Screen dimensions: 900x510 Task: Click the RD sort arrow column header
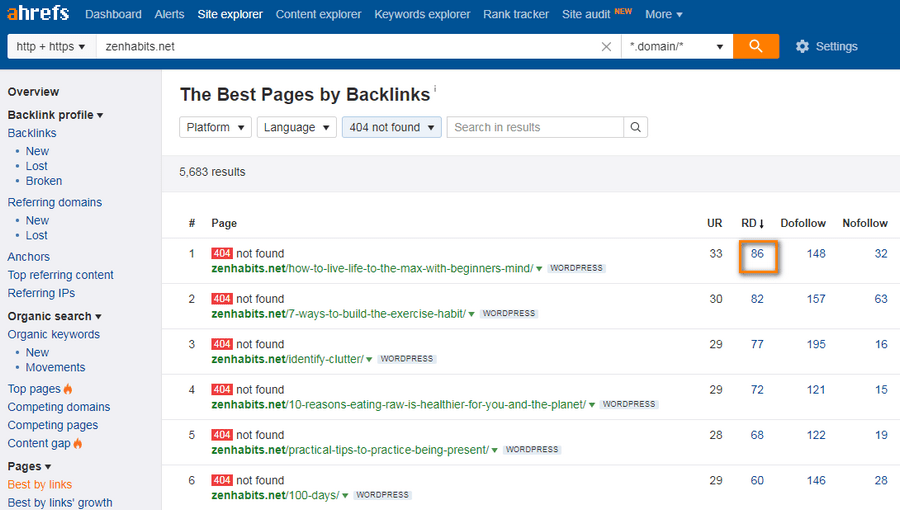click(752, 223)
